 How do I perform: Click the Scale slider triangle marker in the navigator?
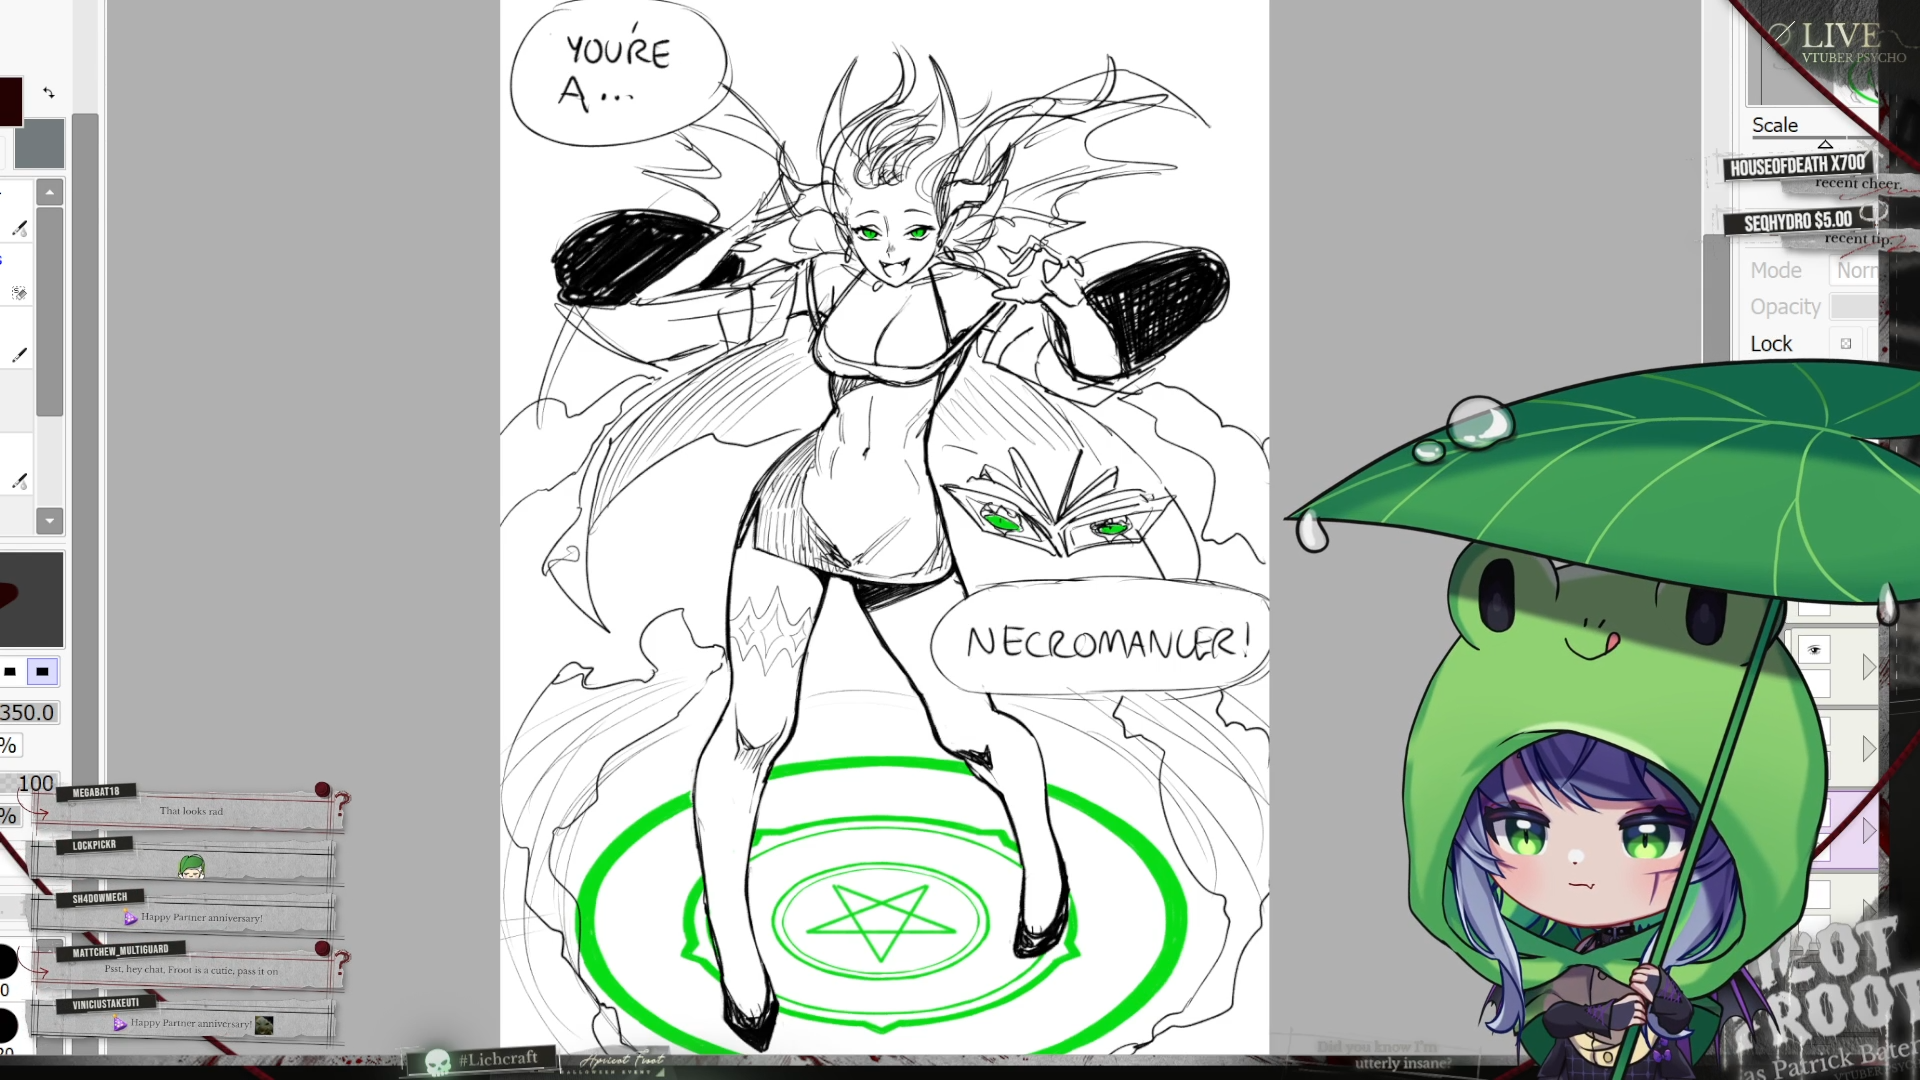coord(1825,144)
